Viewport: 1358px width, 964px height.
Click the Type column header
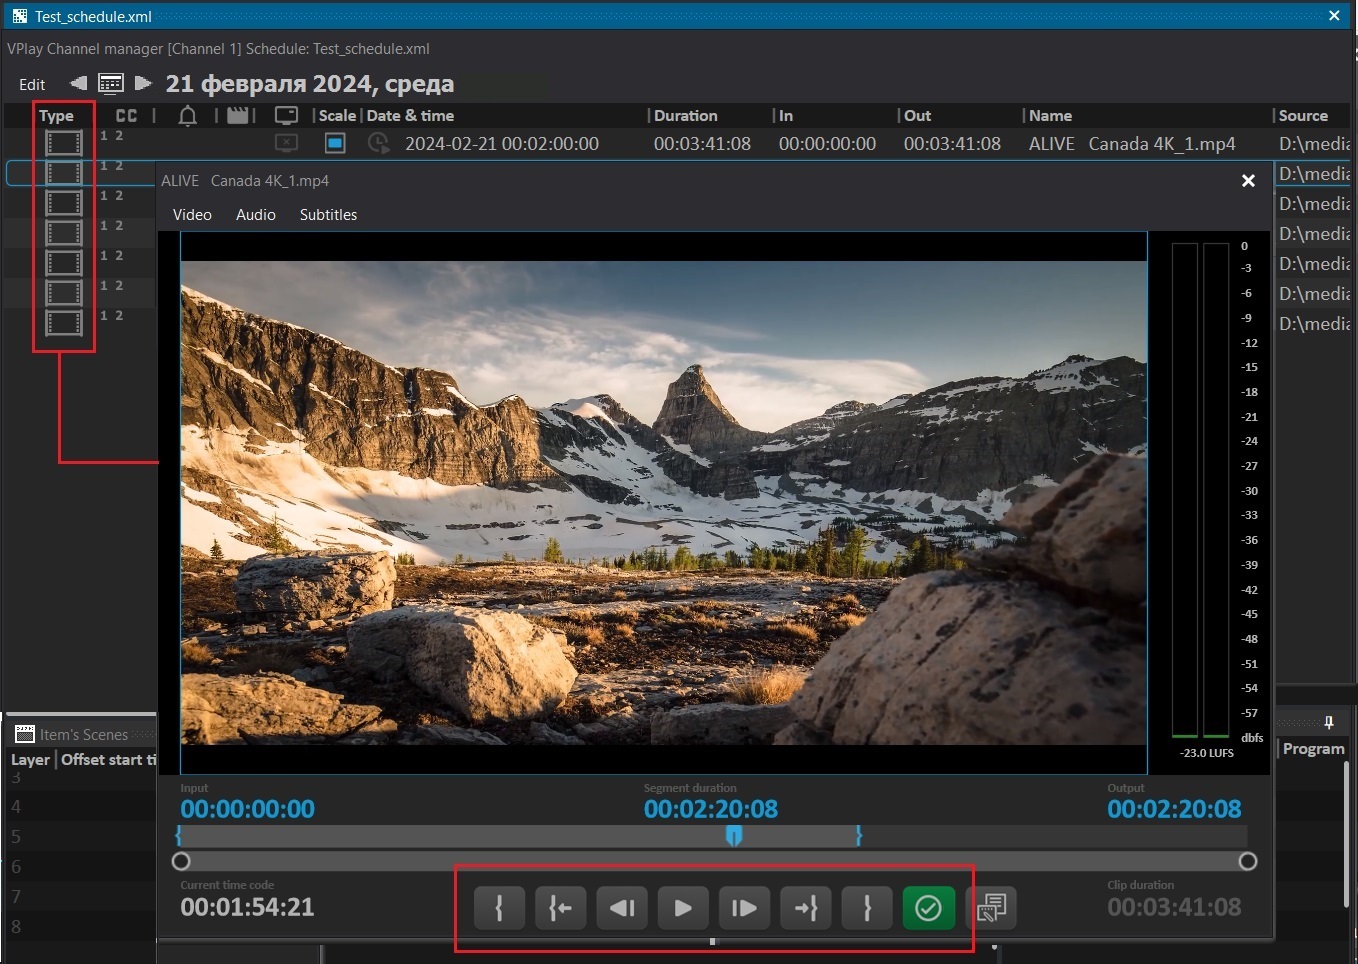[57, 116]
